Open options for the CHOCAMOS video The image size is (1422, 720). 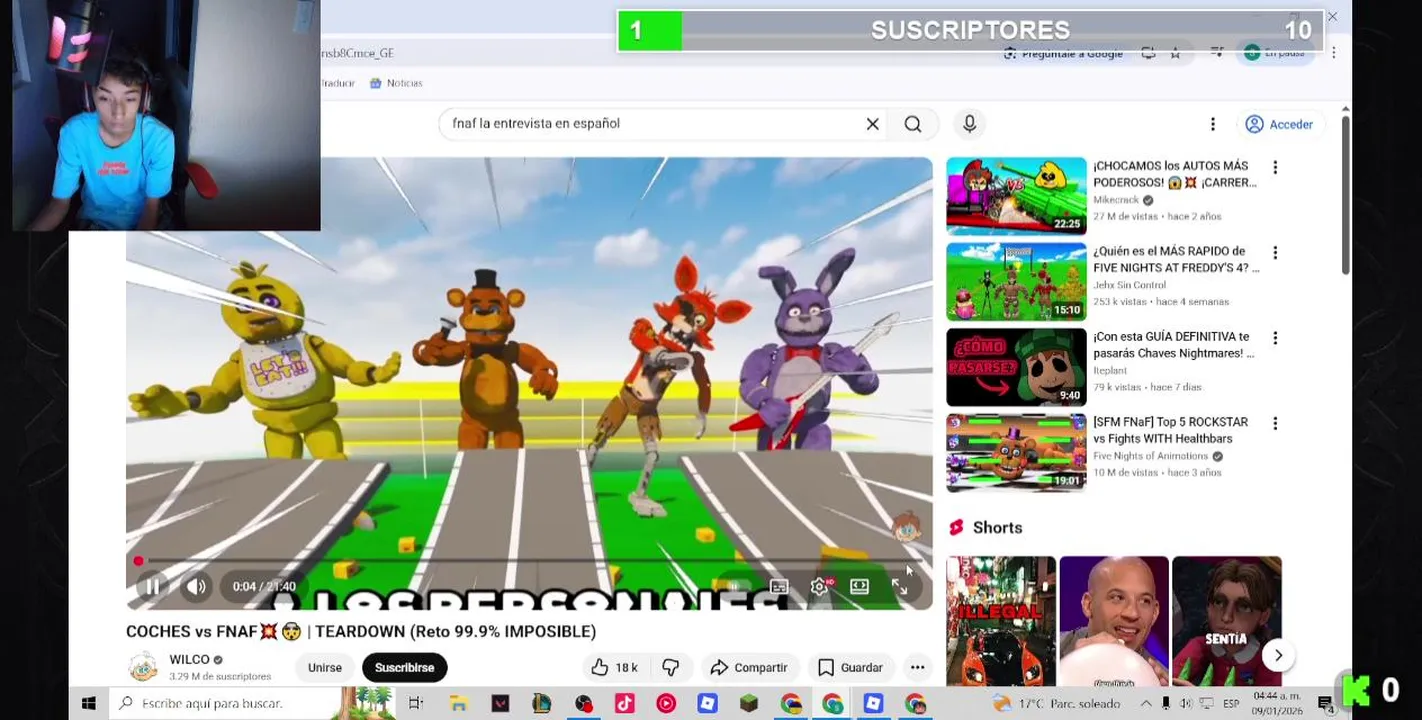[1275, 168]
